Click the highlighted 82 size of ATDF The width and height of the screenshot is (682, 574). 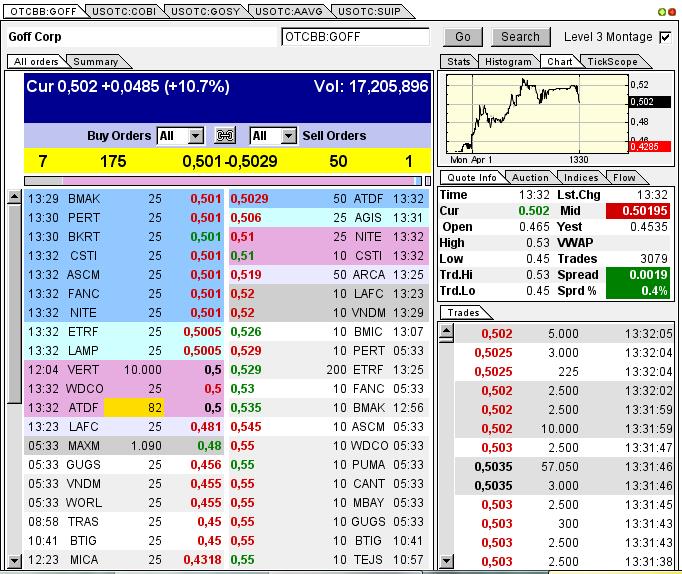(134, 408)
